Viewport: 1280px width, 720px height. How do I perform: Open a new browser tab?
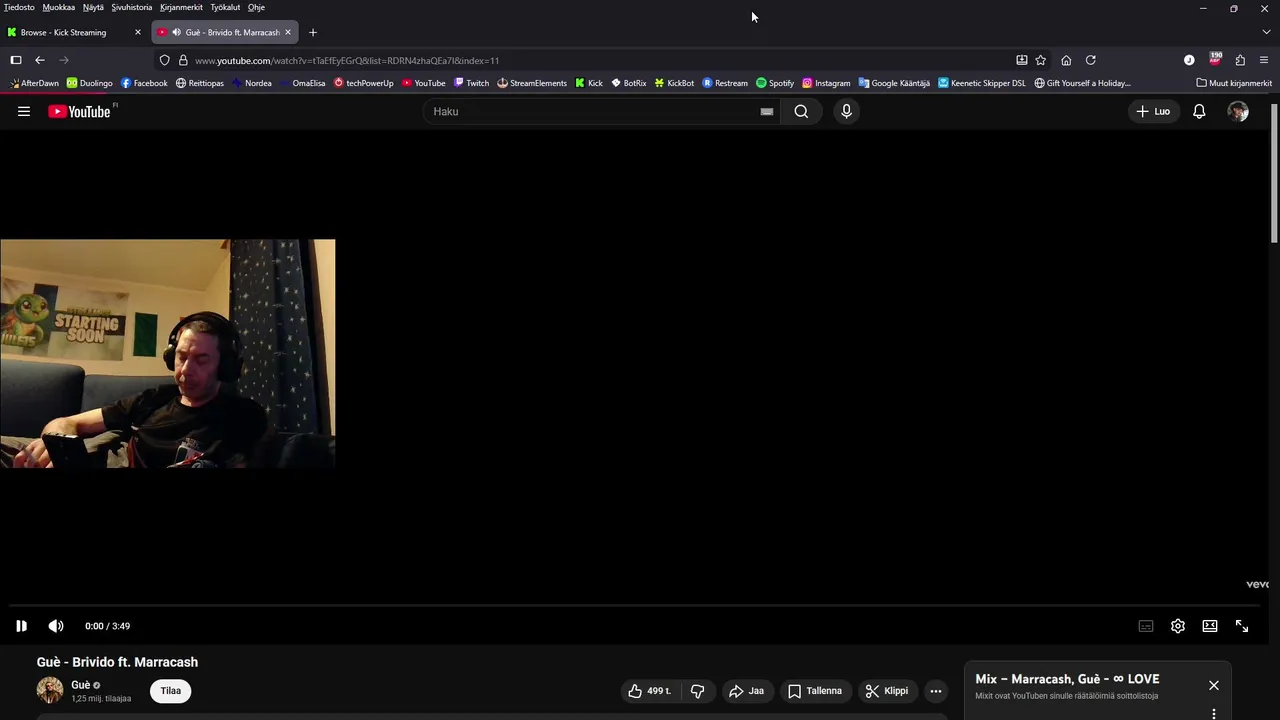click(x=313, y=32)
